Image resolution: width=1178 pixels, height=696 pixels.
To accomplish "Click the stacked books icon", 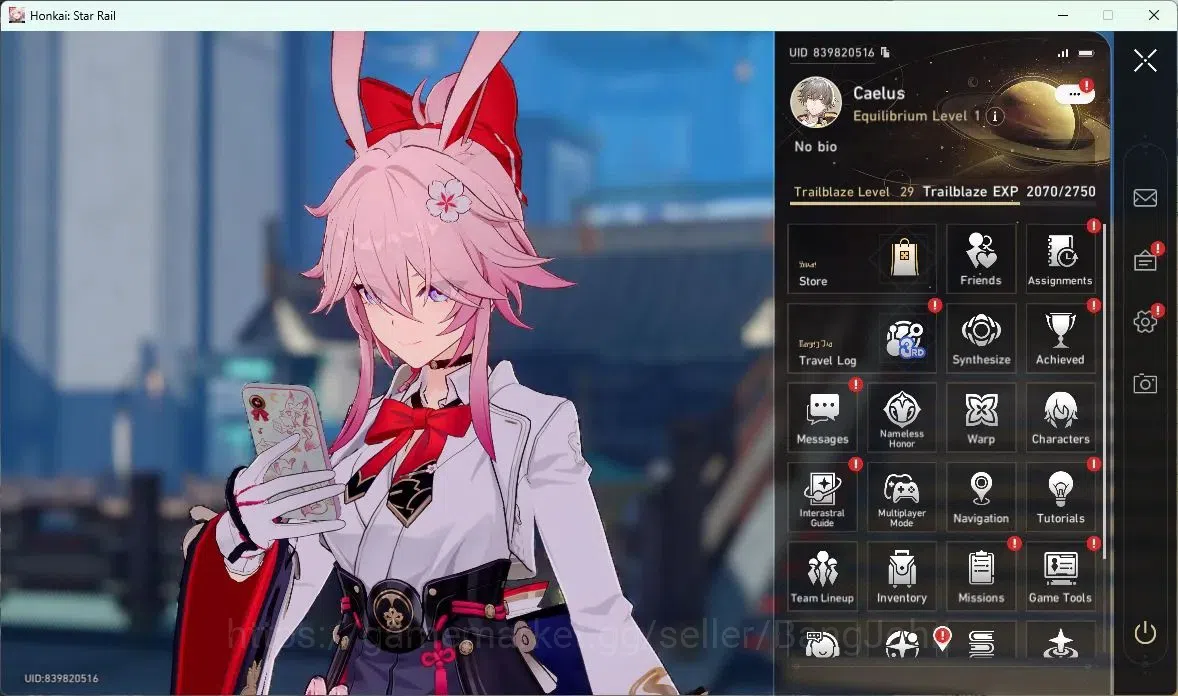I will click(x=981, y=644).
